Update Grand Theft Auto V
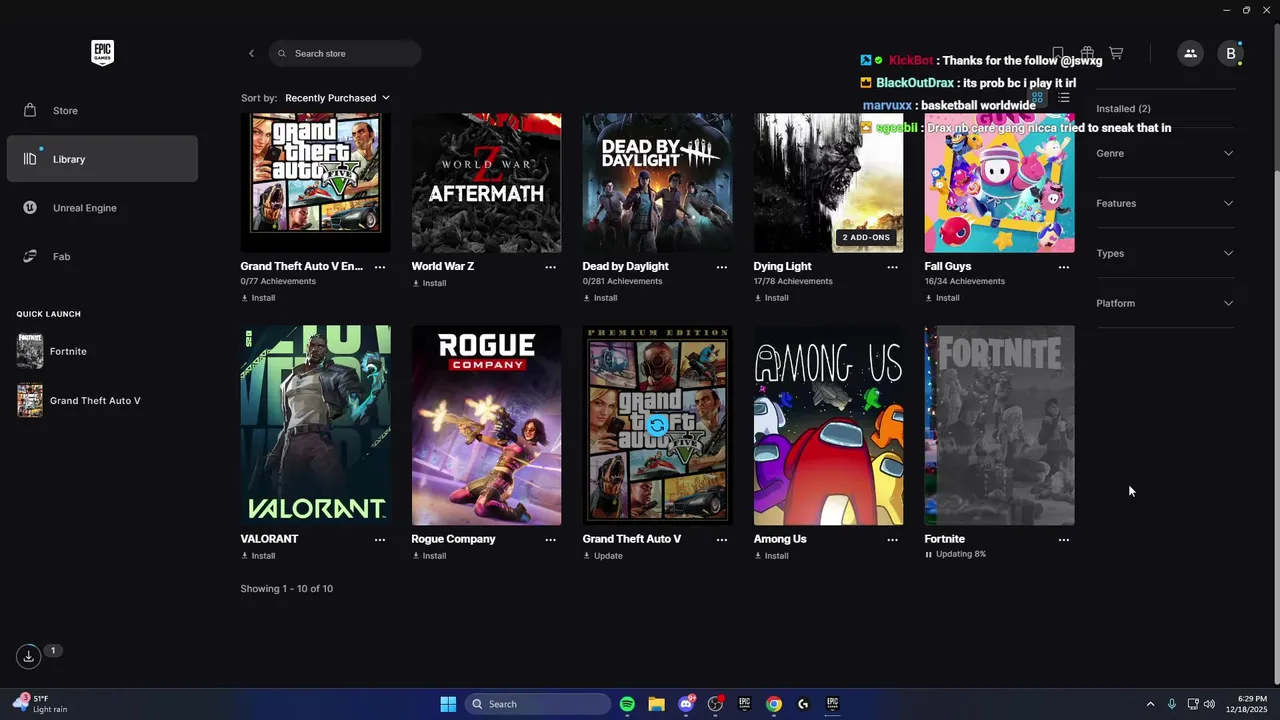Image resolution: width=1280 pixels, height=720 pixels. tap(603, 556)
